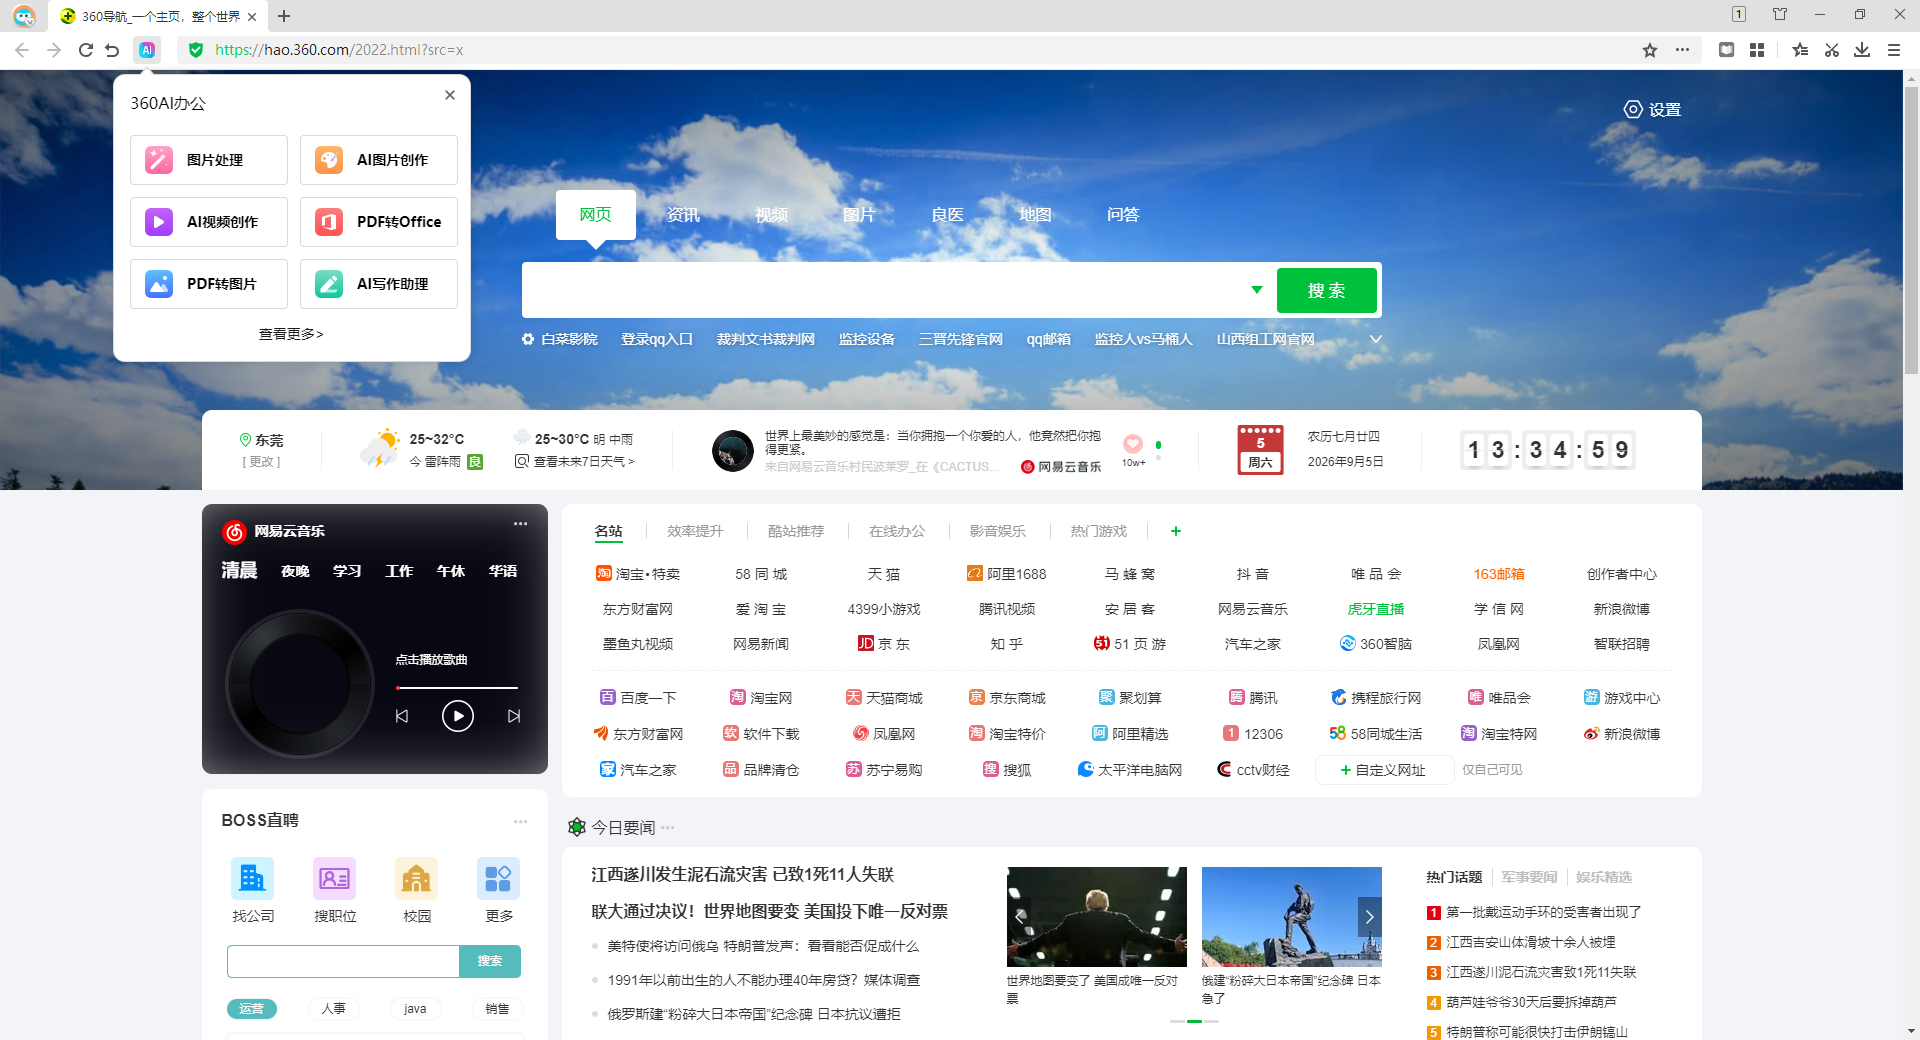The width and height of the screenshot is (1920, 1040).
Task: Open the extensions grid icon
Action: point(1757,50)
